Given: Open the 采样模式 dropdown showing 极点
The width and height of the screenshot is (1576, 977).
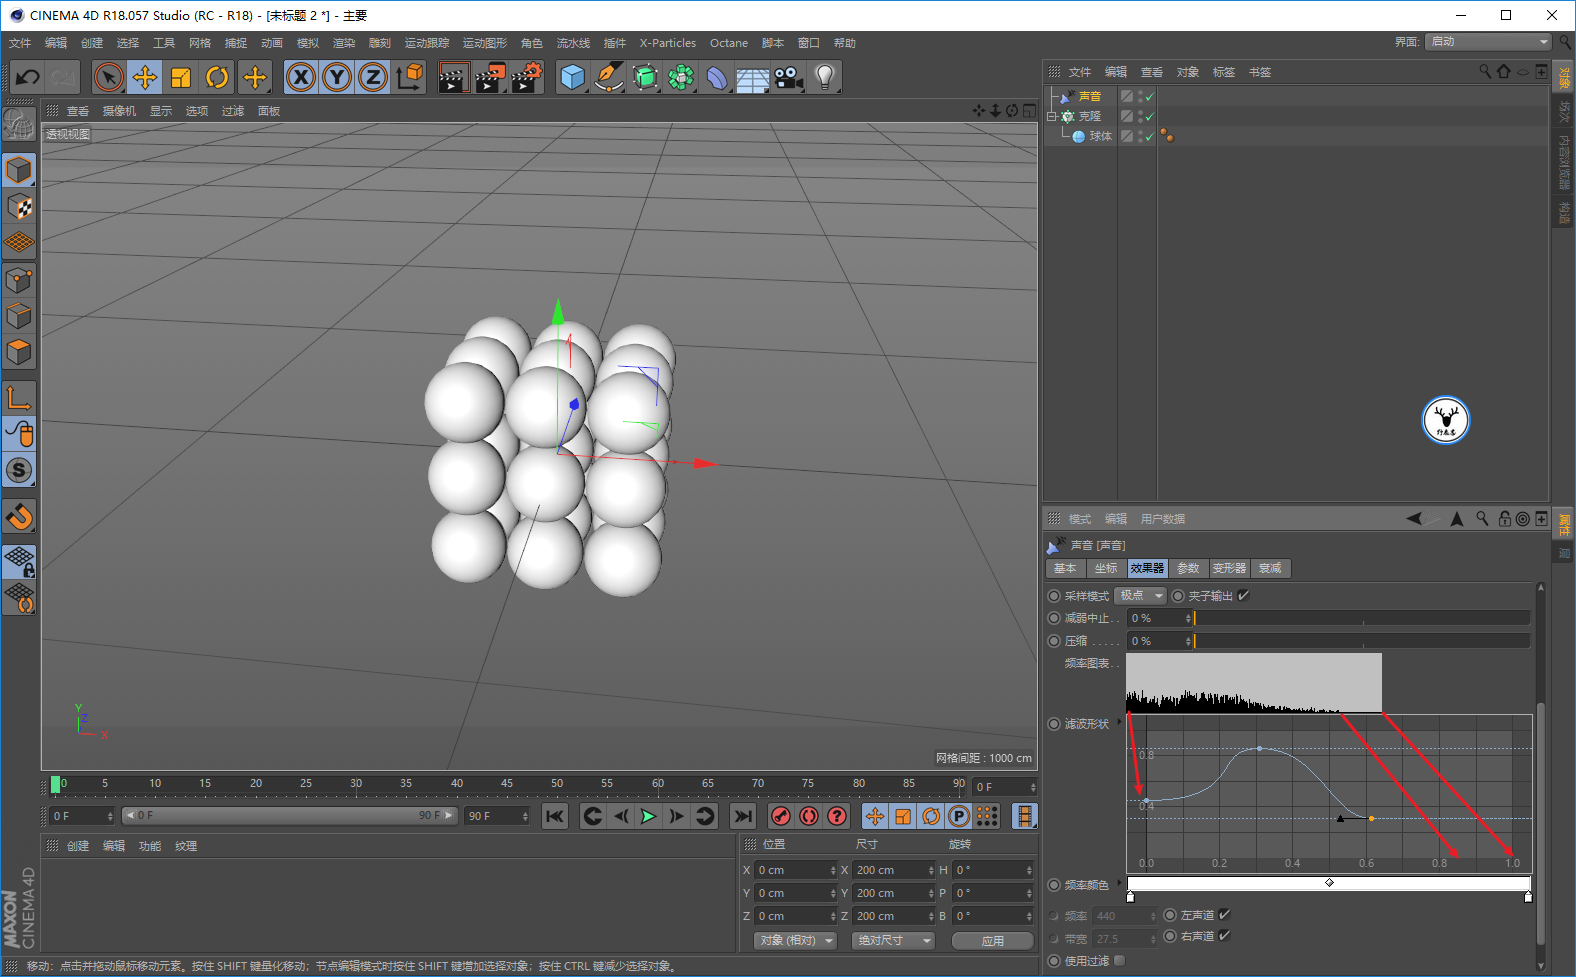Looking at the screenshot, I should tap(1141, 596).
